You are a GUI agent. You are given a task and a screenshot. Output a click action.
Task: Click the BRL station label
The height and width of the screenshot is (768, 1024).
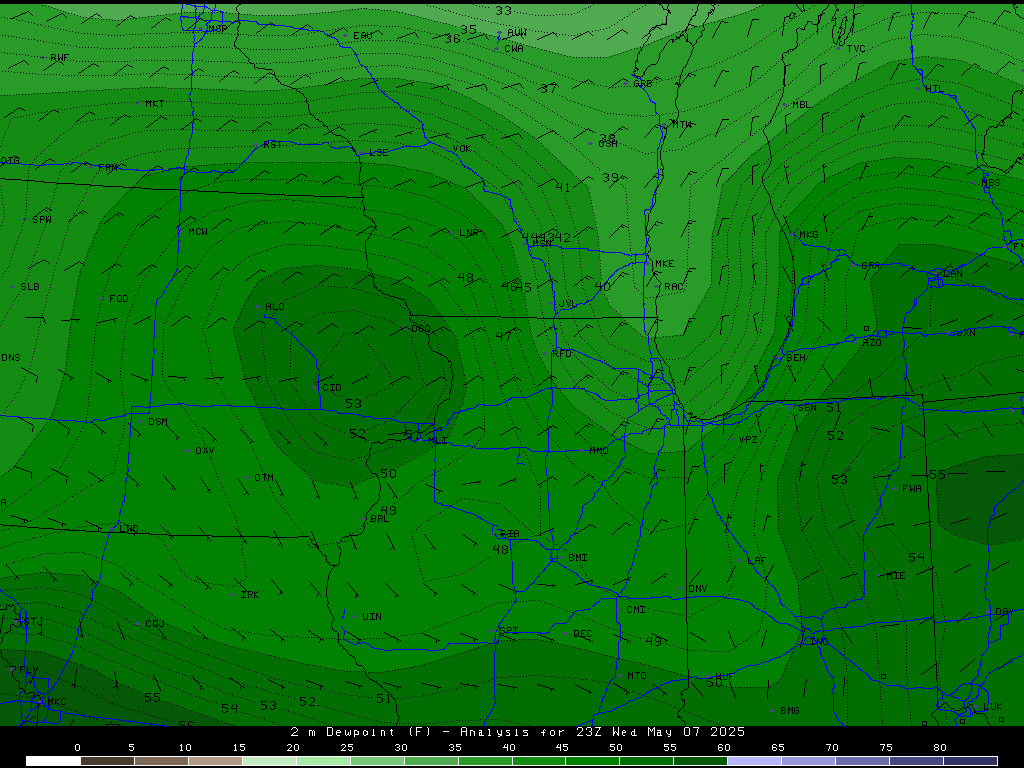pyautogui.click(x=379, y=519)
